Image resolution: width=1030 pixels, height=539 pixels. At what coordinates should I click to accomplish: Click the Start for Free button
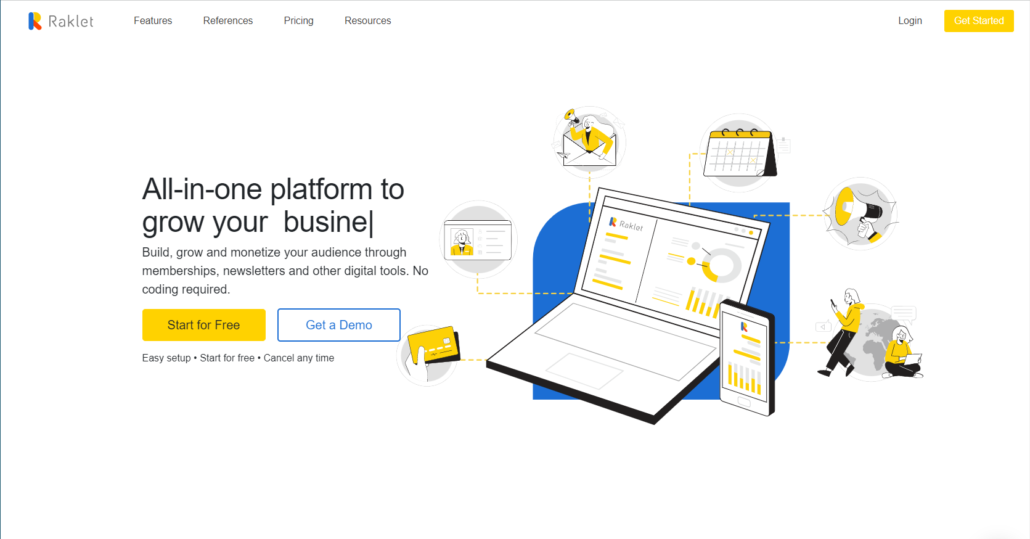[204, 325]
